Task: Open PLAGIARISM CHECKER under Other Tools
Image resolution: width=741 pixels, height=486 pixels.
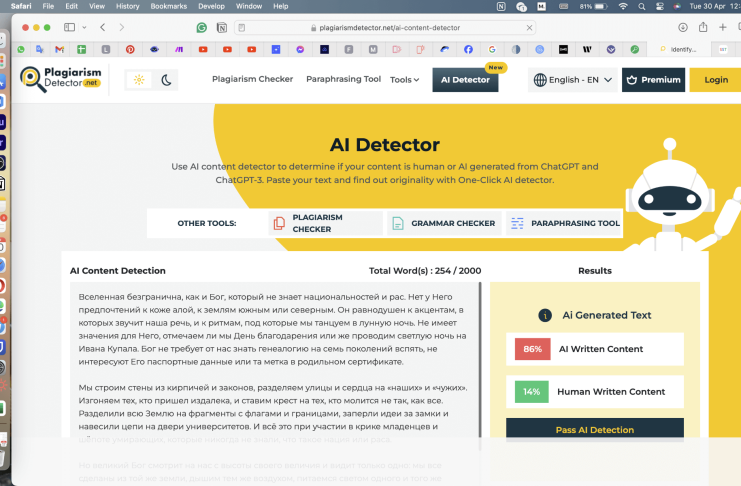Action: (x=325, y=223)
